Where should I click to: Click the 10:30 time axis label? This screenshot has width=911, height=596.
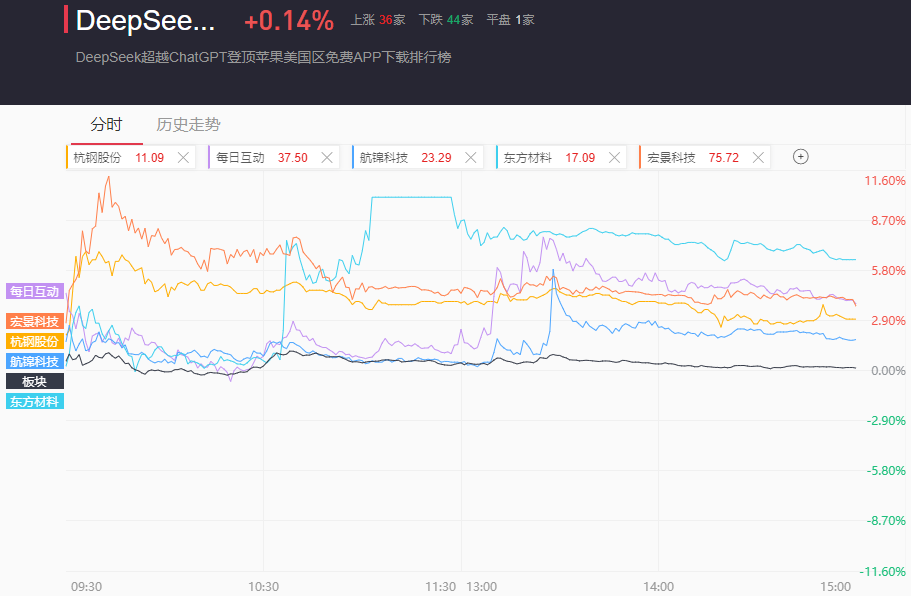[x=264, y=587]
